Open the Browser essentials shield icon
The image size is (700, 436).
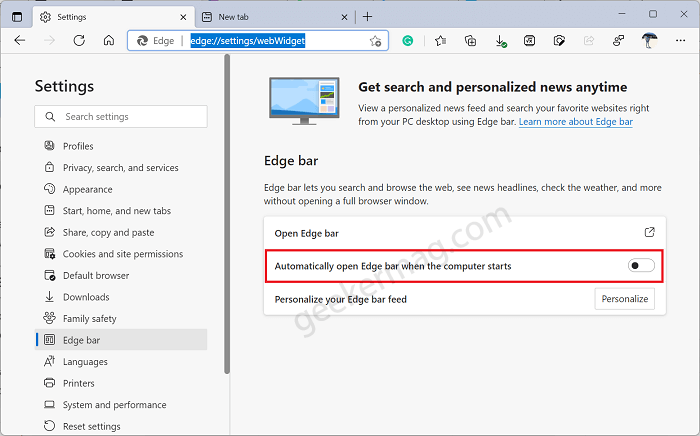pos(559,41)
